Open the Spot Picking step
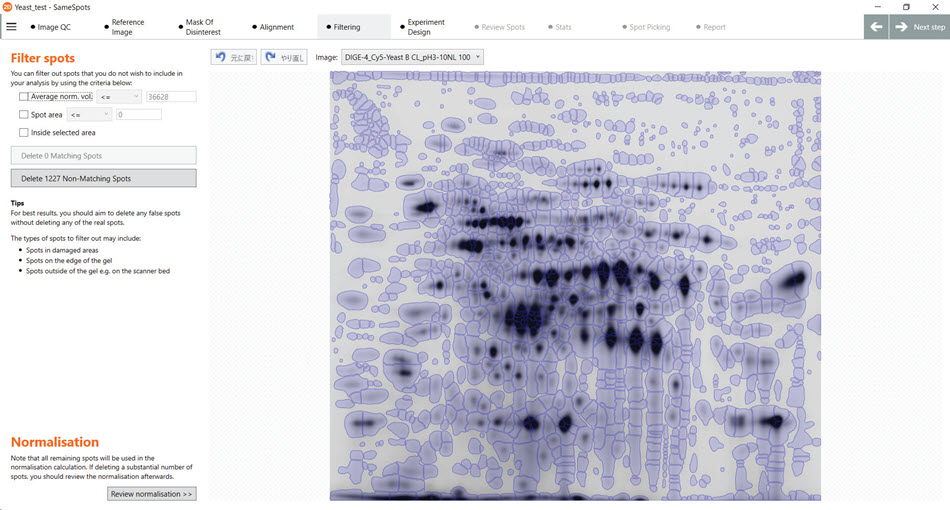The height and width of the screenshot is (510, 950). (x=646, y=27)
